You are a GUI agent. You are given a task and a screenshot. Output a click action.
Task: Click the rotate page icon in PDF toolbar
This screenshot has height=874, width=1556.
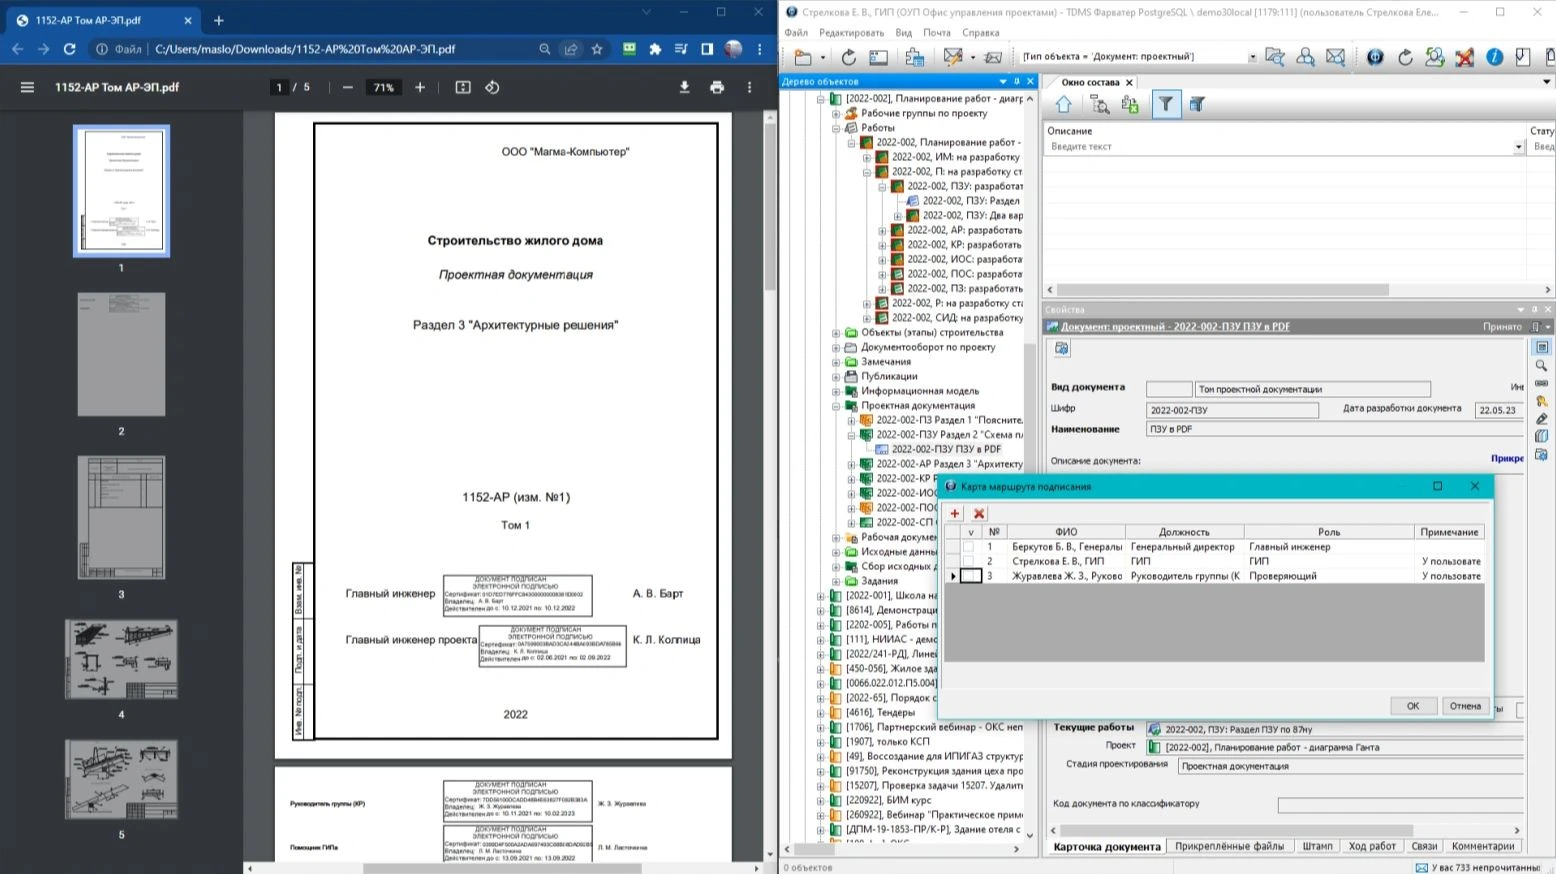pyautogui.click(x=492, y=87)
